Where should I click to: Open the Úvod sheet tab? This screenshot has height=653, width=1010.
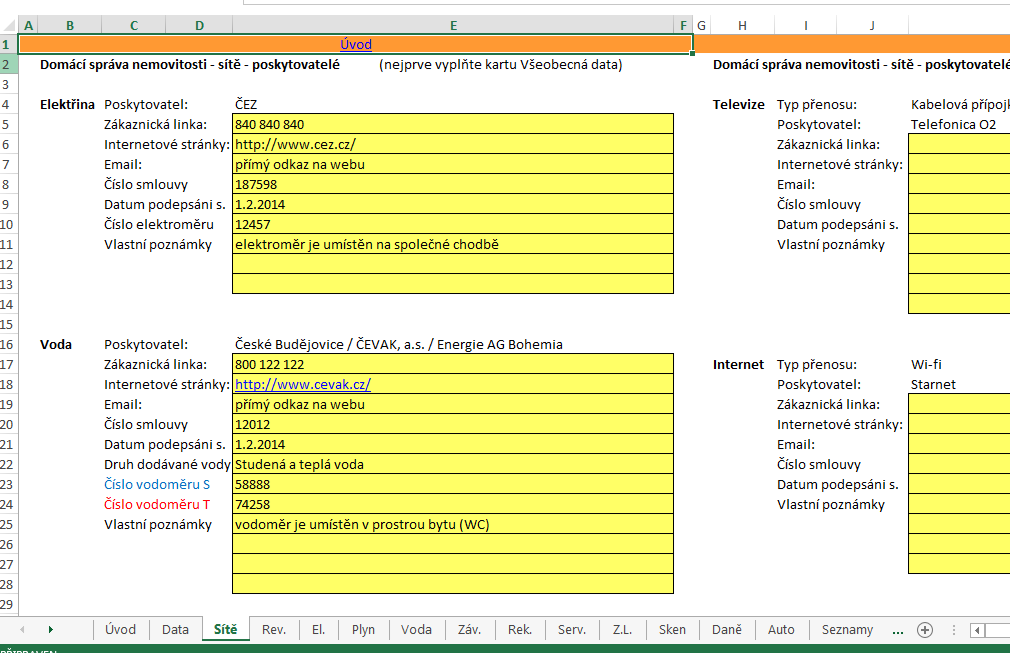point(120,630)
